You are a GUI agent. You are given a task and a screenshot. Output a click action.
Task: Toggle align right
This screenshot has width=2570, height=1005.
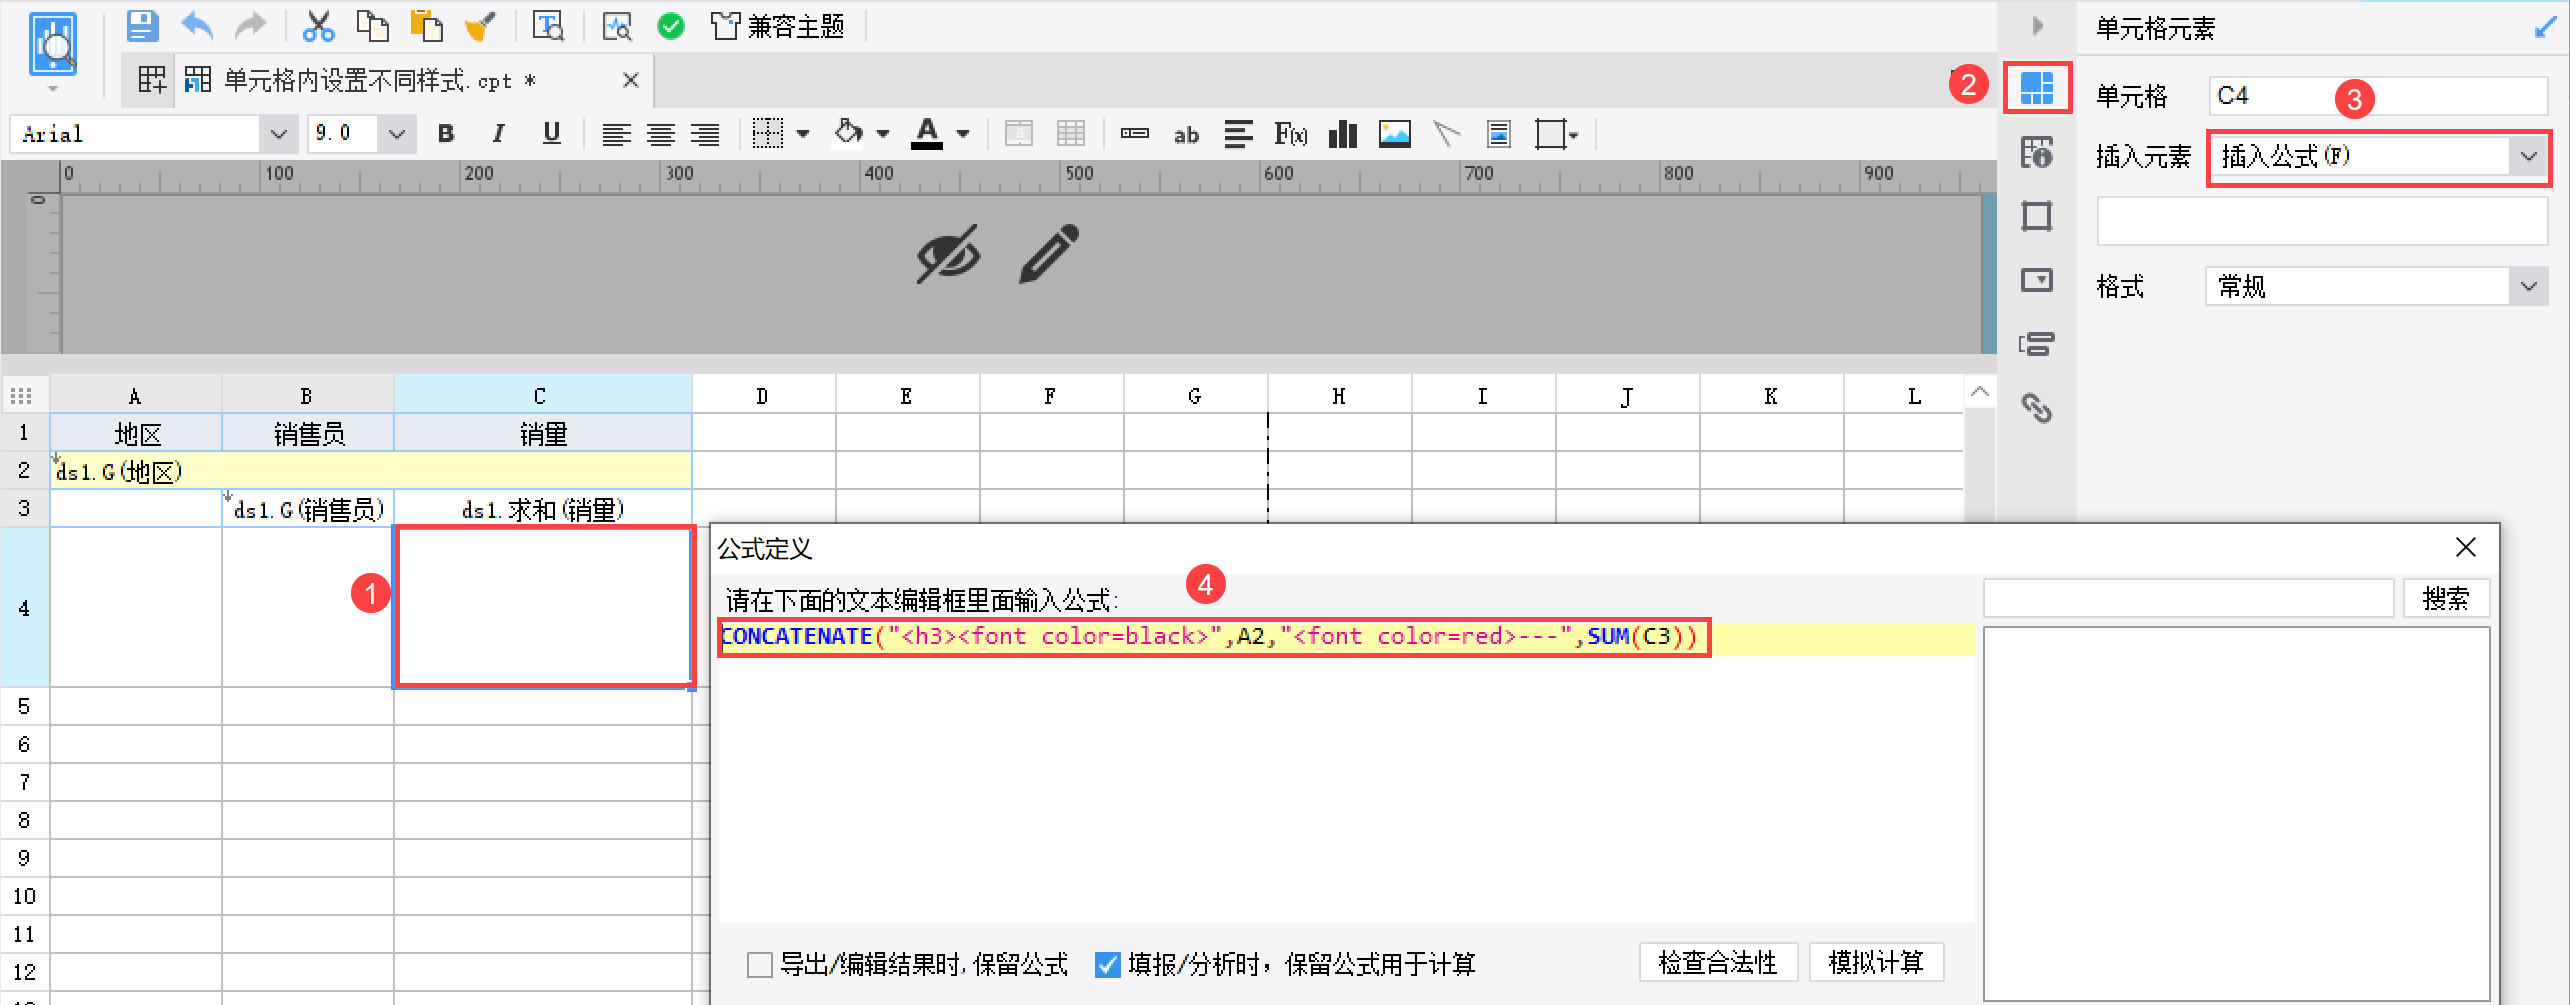[x=705, y=134]
